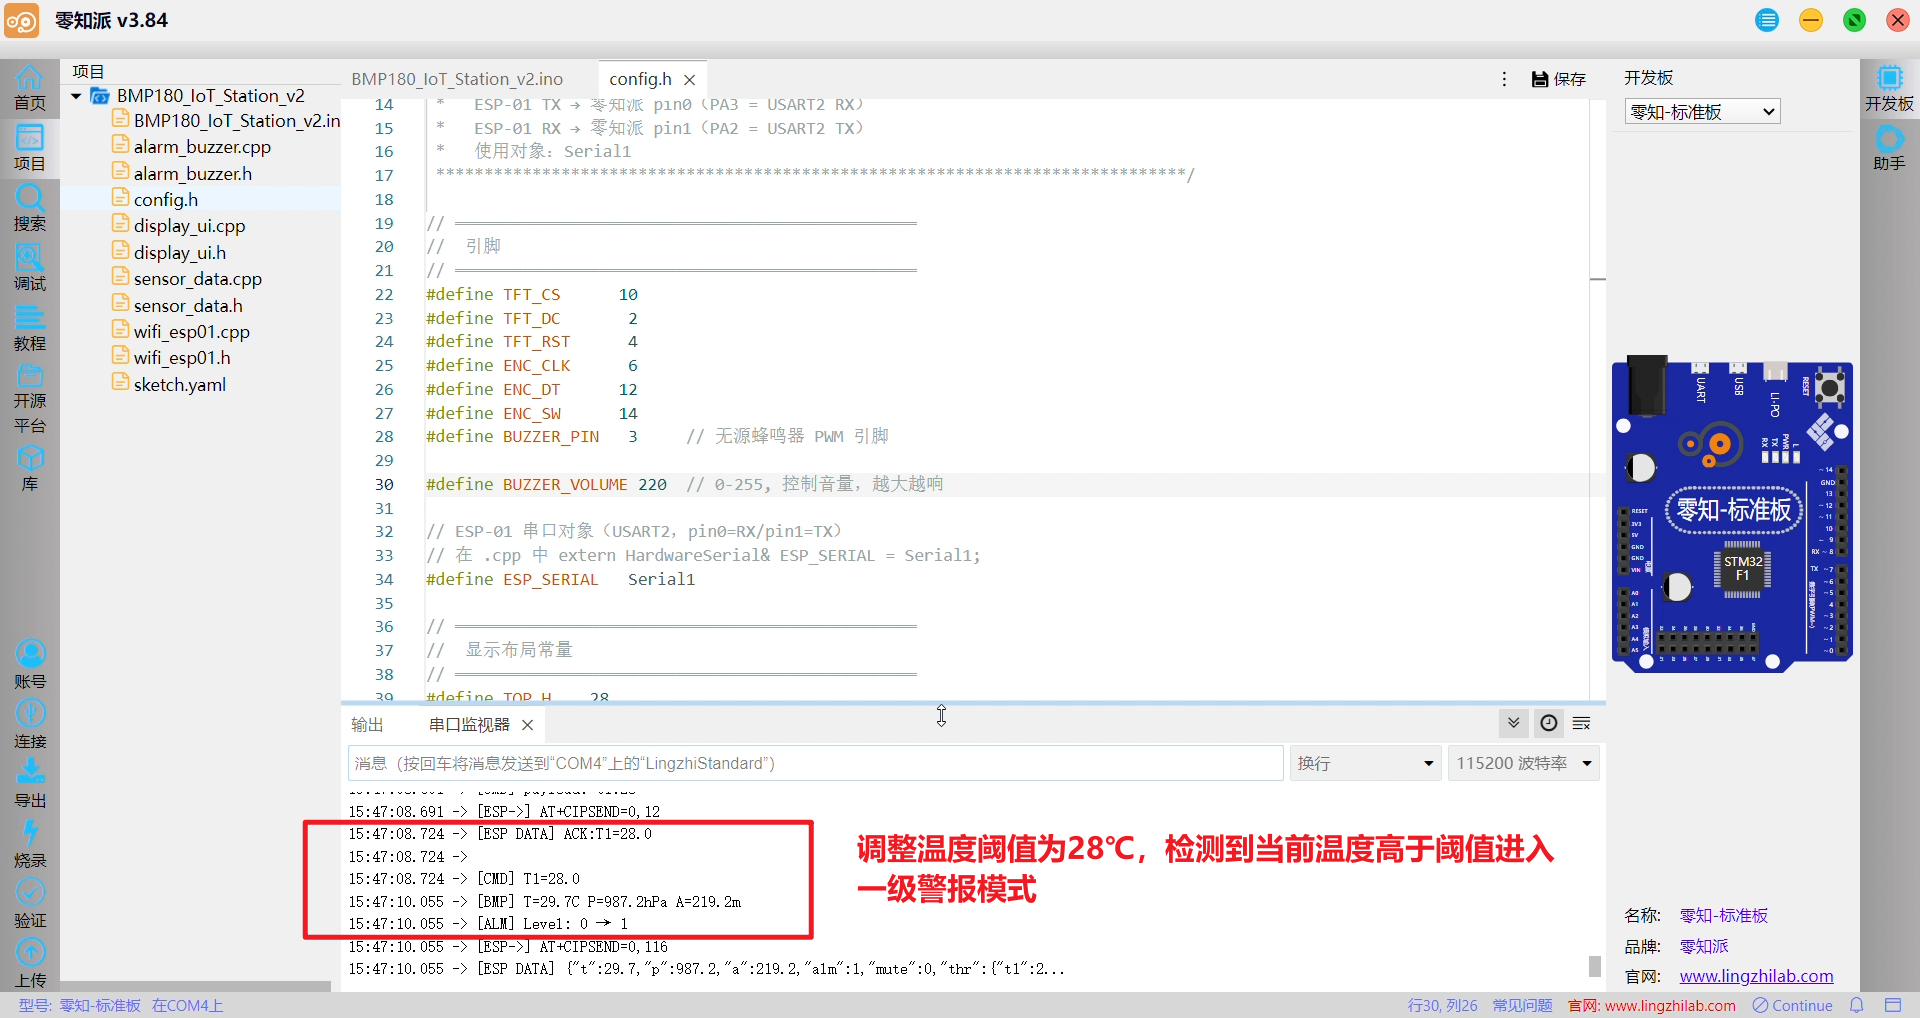Toggle serial monitor timestamp clock icon
Screen dimensions: 1920x1018
1549,723
